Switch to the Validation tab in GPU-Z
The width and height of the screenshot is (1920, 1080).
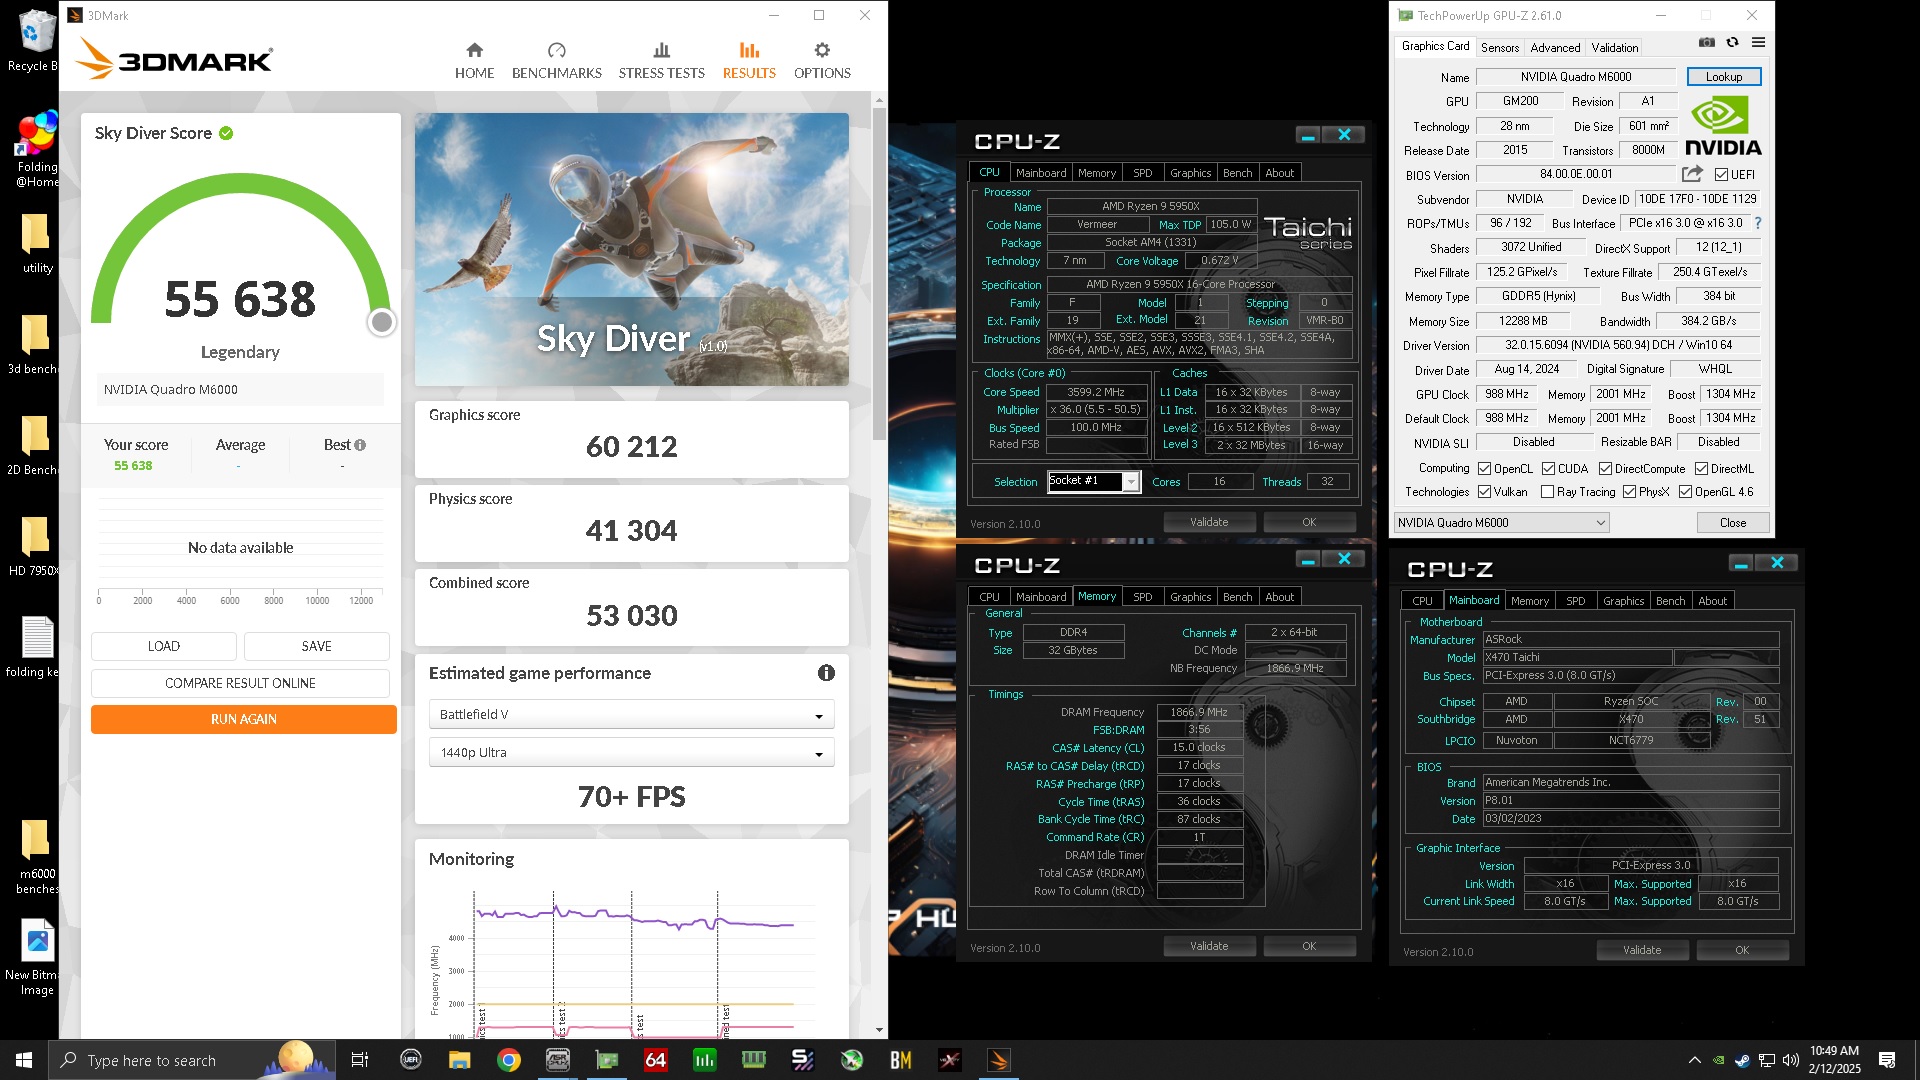[x=1614, y=47]
